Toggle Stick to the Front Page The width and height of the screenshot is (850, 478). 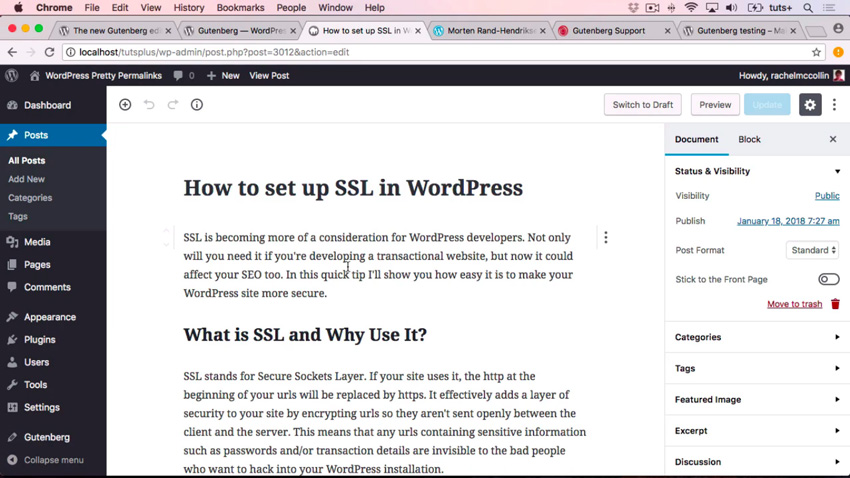pos(829,279)
